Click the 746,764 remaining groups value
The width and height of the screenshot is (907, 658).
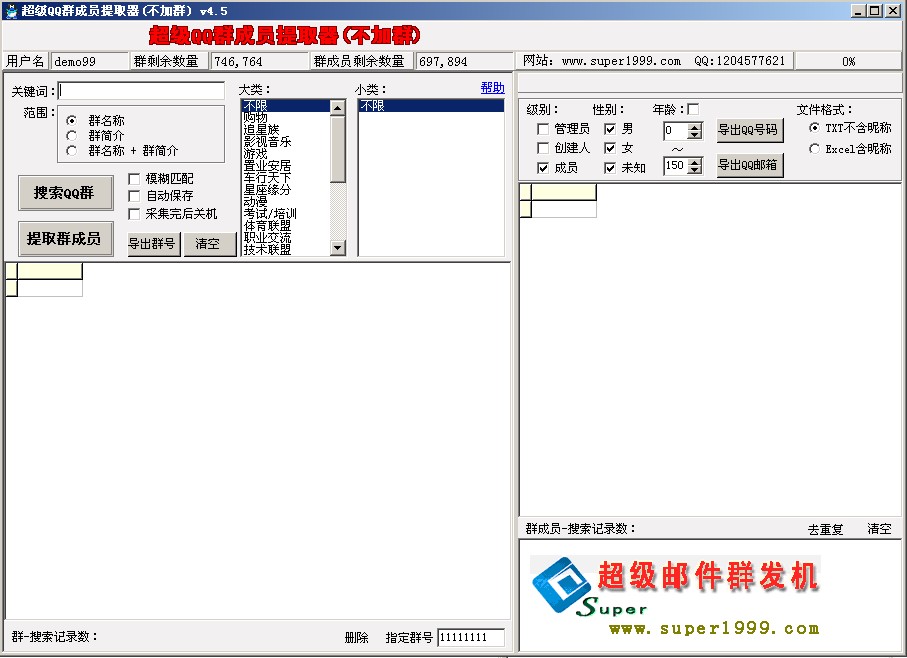(260, 61)
